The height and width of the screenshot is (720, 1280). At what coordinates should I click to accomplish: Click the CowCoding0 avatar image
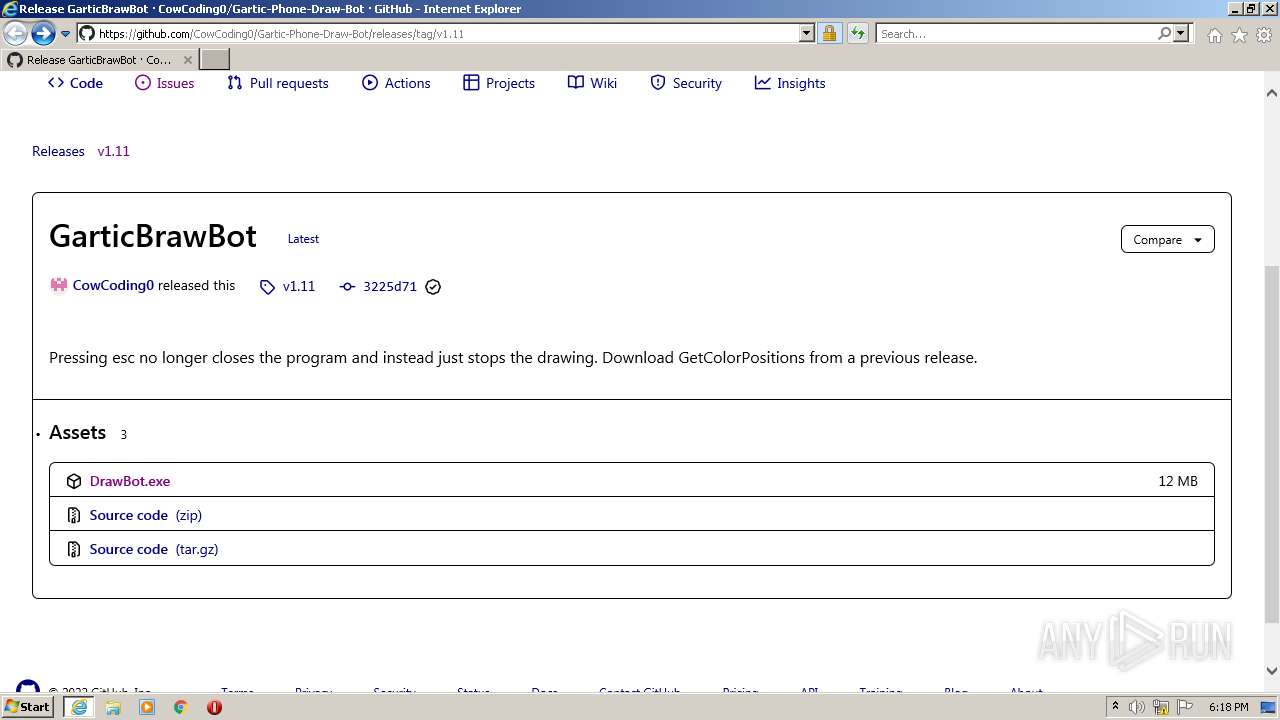point(59,285)
